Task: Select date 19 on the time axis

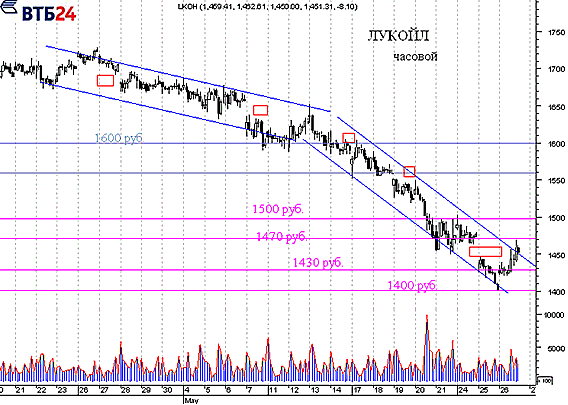Action: (399, 391)
